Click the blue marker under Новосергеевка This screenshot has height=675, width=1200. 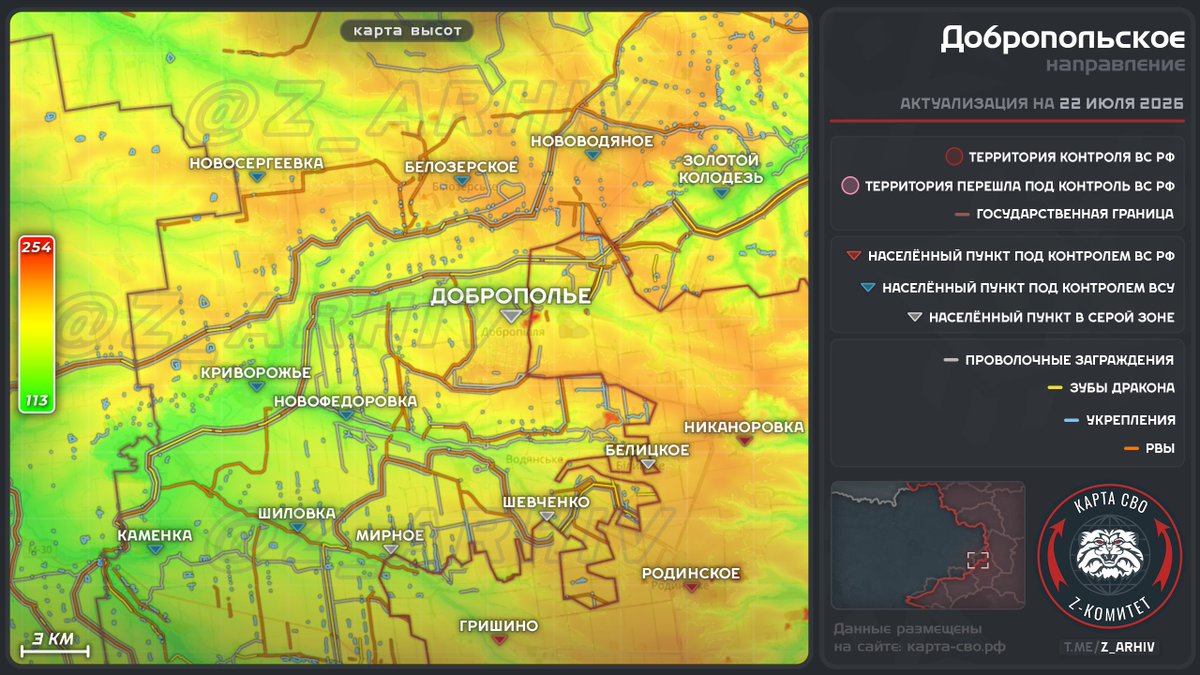coord(258,178)
